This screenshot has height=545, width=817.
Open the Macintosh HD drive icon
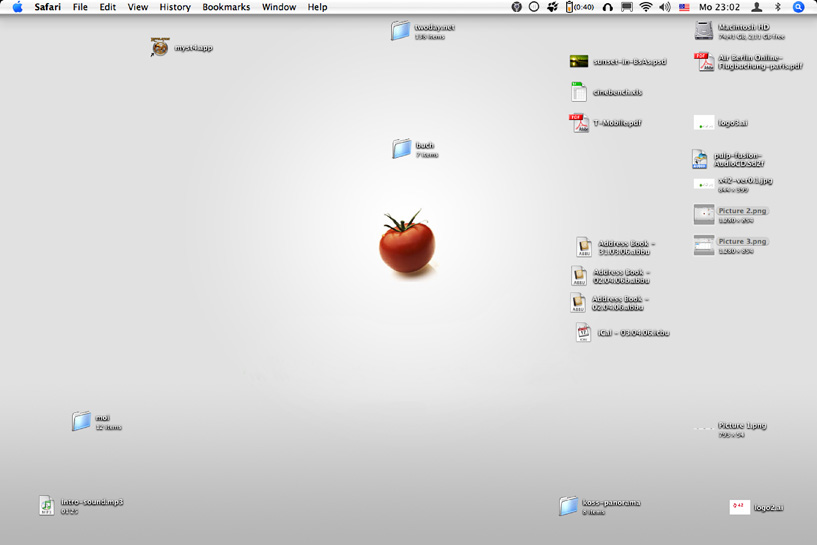tap(704, 31)
